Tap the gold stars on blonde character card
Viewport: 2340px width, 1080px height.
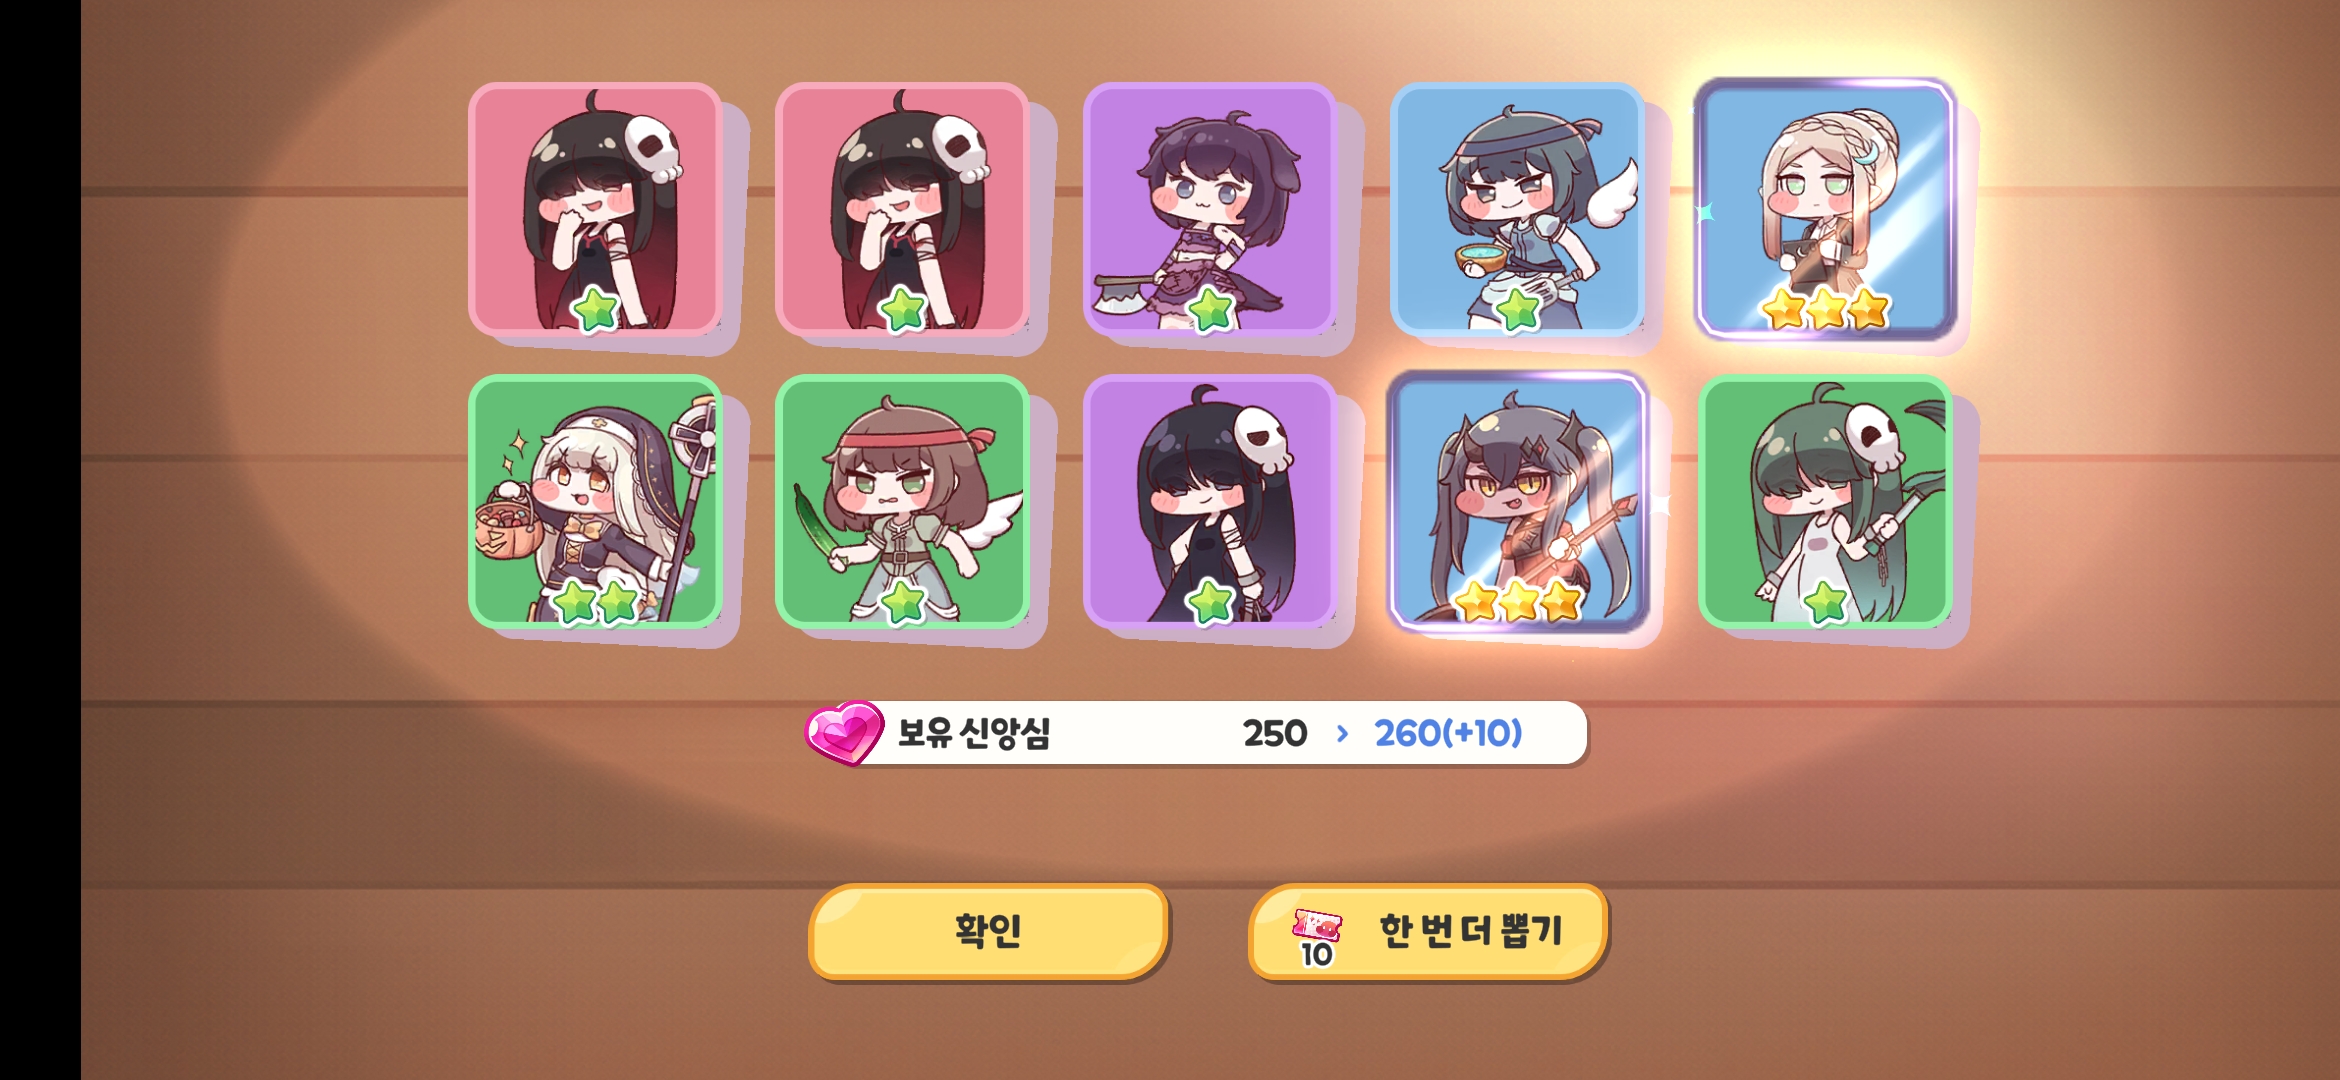pos(1825,309)
